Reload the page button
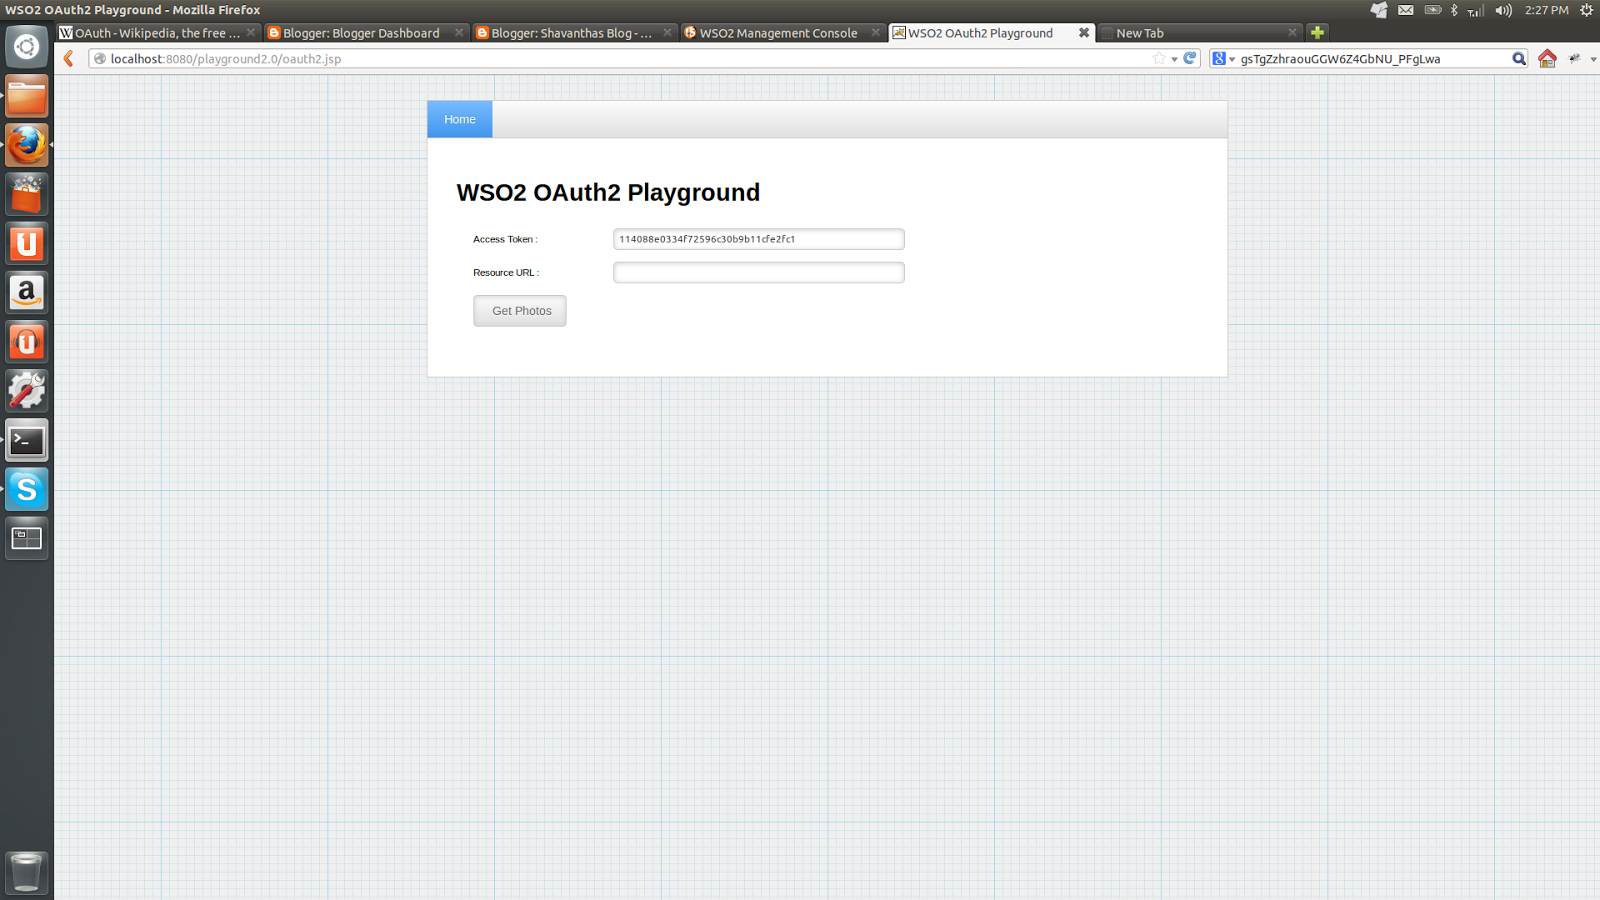The image size is (1600, 900). click(1190, 58)
